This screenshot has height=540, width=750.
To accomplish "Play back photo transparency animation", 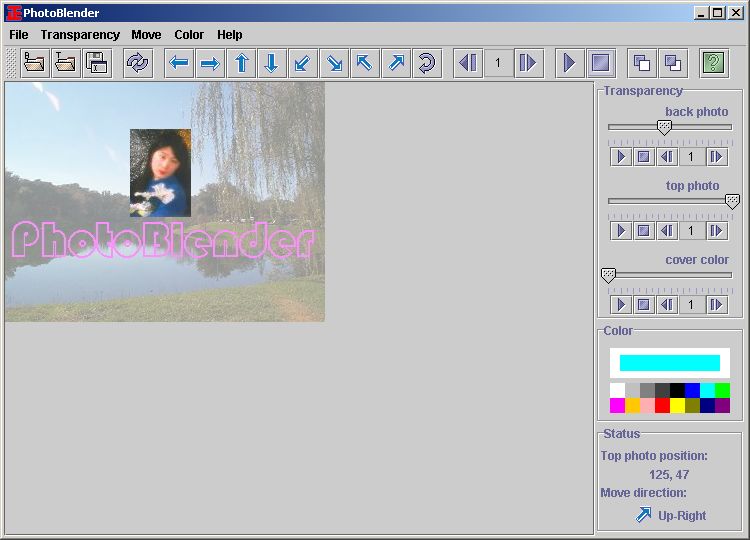I will 621,157.
